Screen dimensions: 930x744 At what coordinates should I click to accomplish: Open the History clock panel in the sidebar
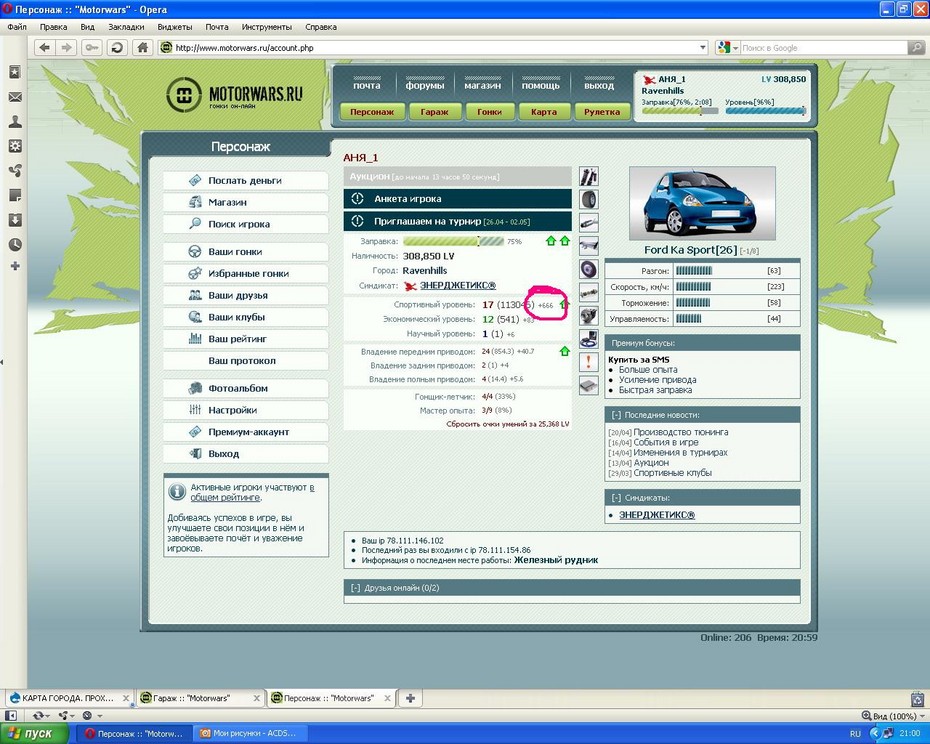15,244
